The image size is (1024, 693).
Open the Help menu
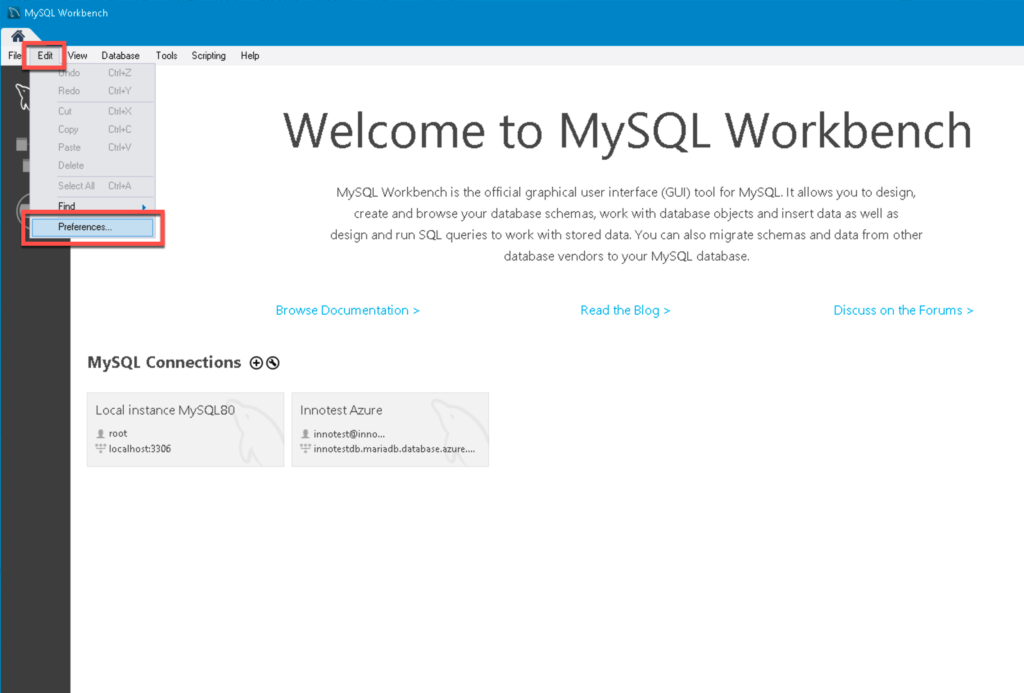tap(249, 56)
